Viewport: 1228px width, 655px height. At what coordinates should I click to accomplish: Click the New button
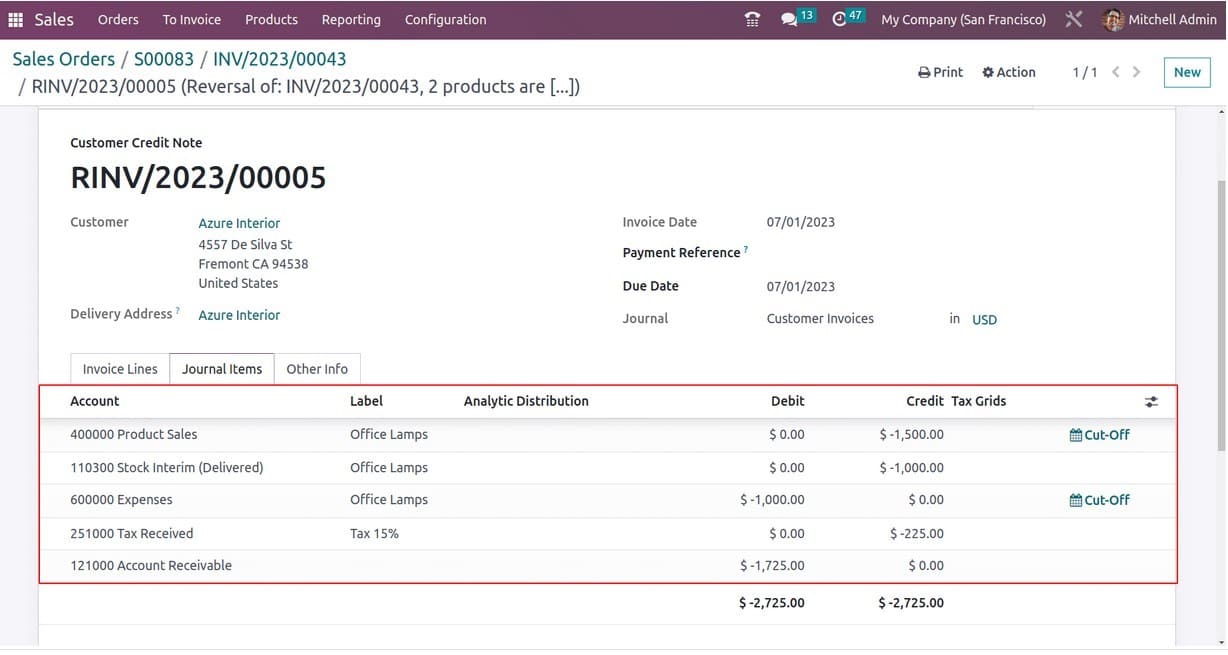point(1187,72)
